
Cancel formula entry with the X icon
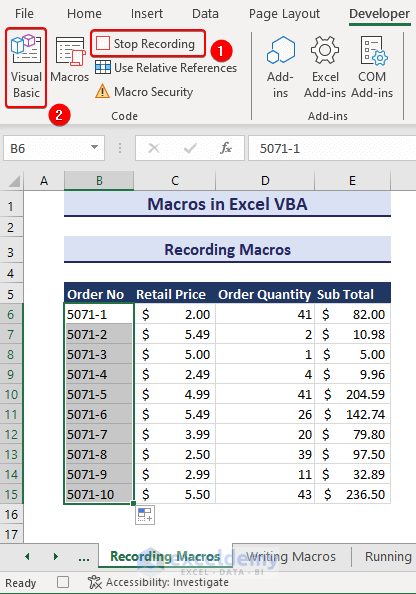tap(154, 148)
